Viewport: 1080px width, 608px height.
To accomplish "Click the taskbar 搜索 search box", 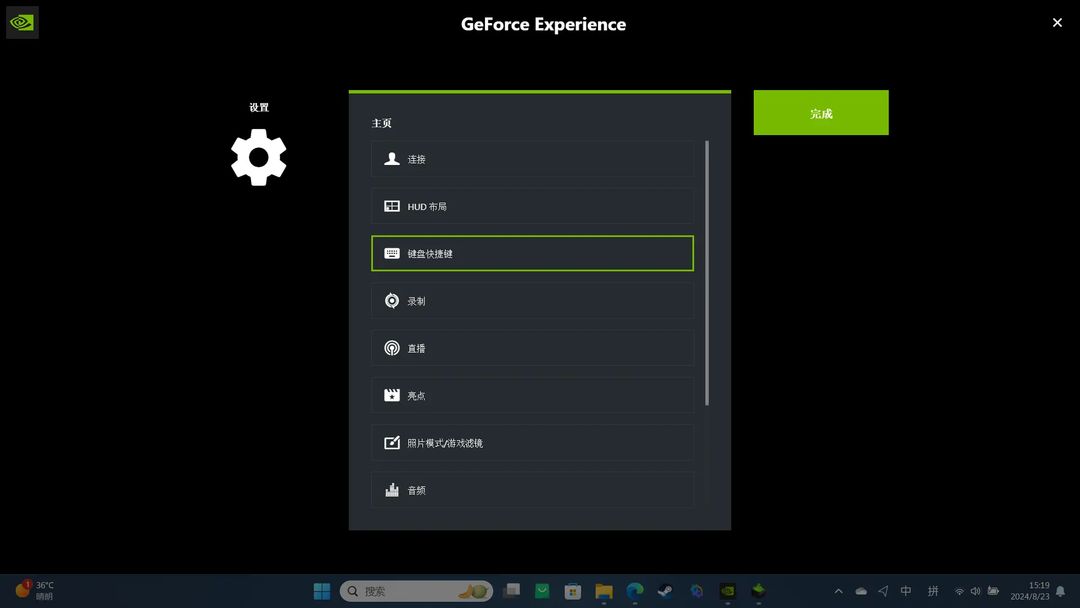I will point(416,591).
